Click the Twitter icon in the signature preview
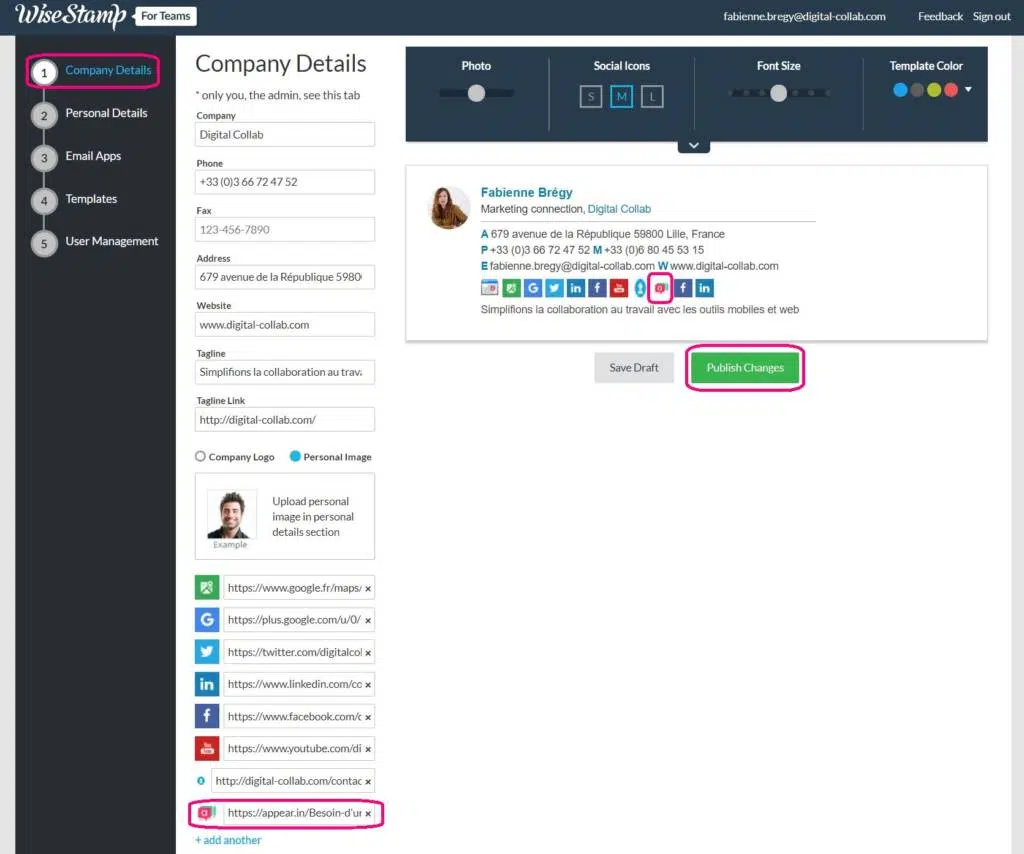The width and height of the screenshot is (1024, 854). (554, 288)
